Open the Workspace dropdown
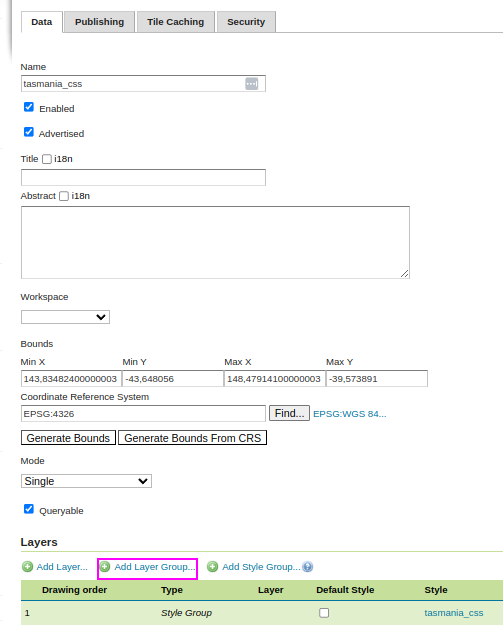This screenshot has height=644, width=503. coord(65,317)
